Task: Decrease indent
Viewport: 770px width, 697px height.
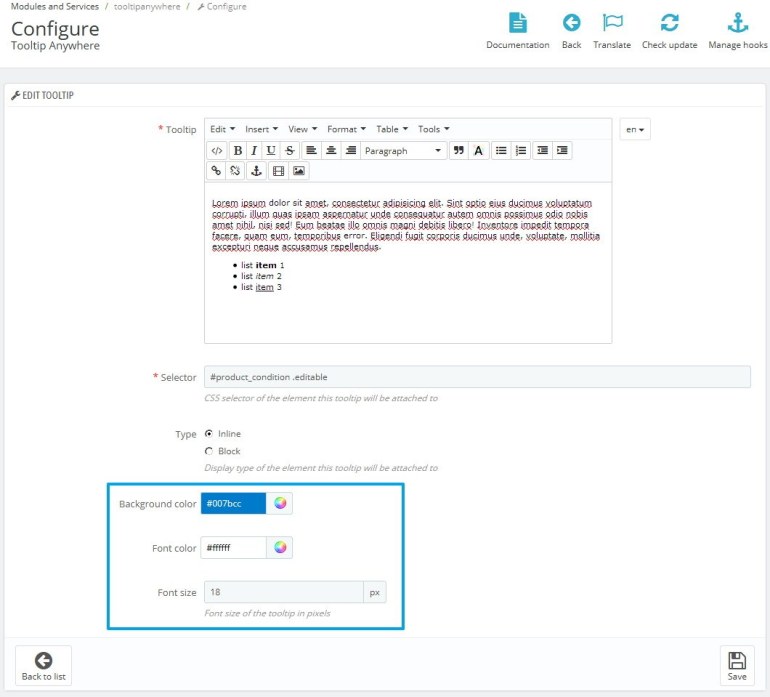Action: pos(543,151)
